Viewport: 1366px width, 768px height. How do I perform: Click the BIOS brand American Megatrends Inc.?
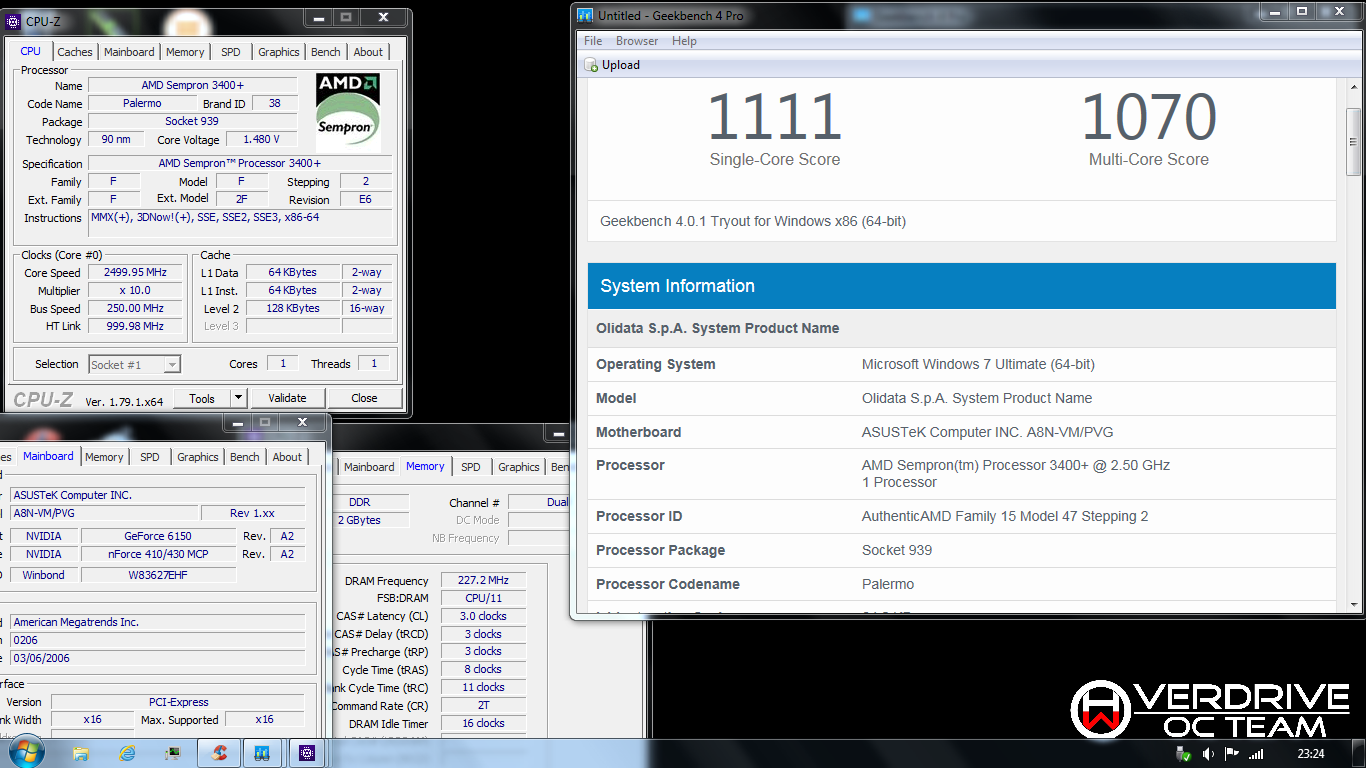(157, 622)
